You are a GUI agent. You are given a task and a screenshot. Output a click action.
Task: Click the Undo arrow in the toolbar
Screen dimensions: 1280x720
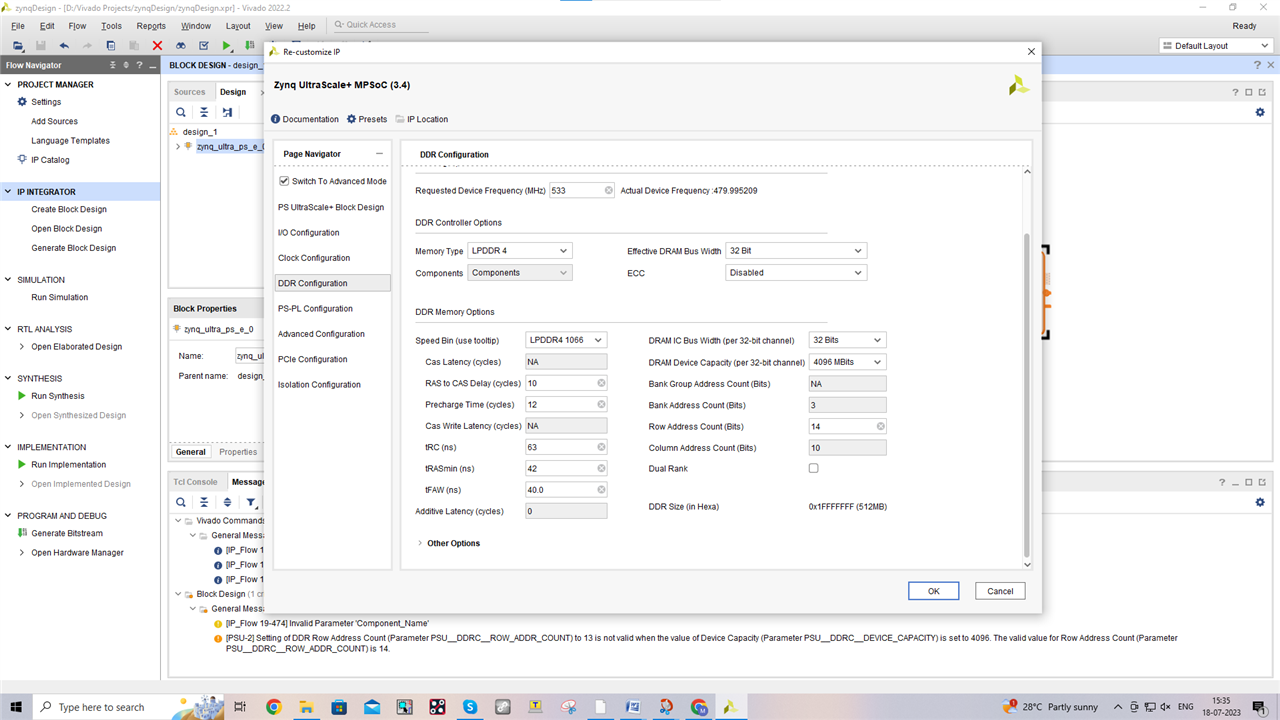tap(64, 46)
